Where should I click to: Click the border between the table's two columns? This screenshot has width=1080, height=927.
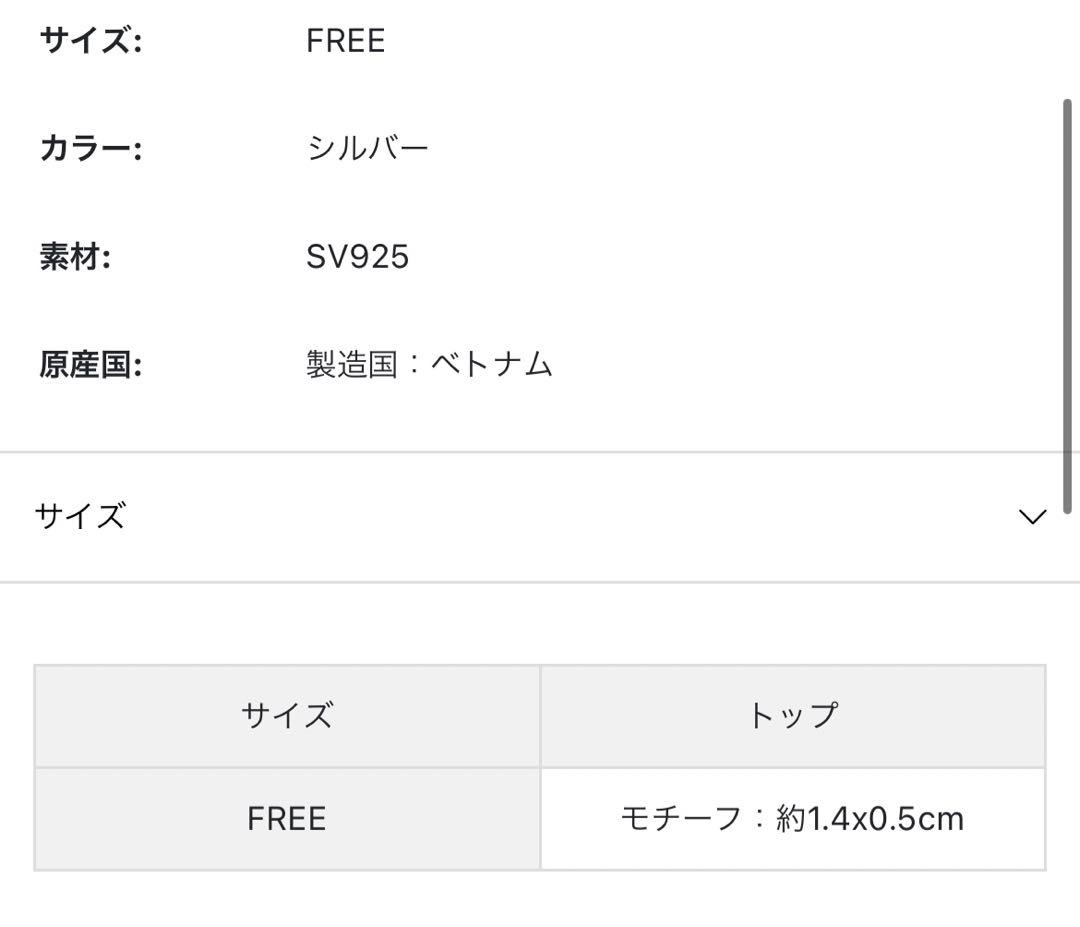tap(540, 768)
